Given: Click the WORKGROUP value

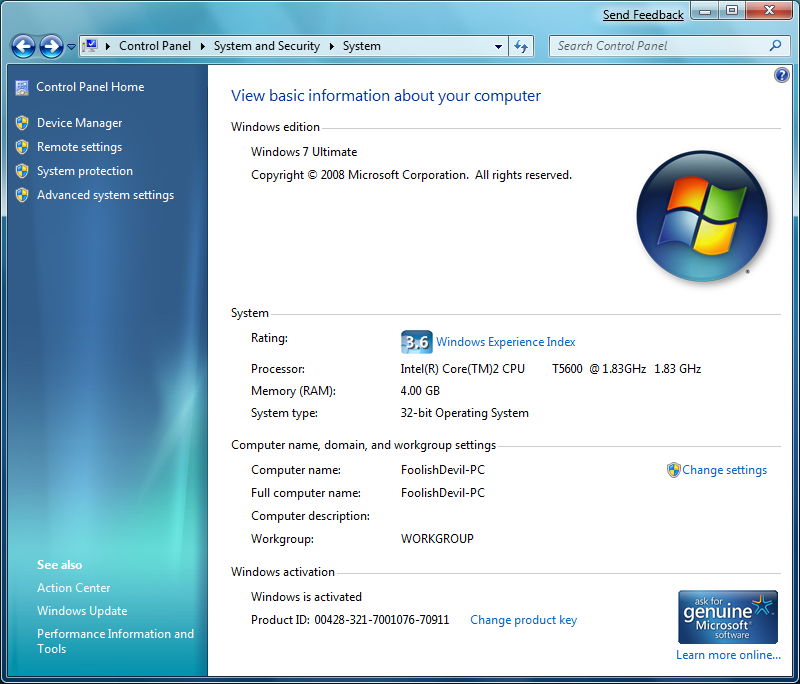Looking at the screenshot, I should [x=437, y=539].
